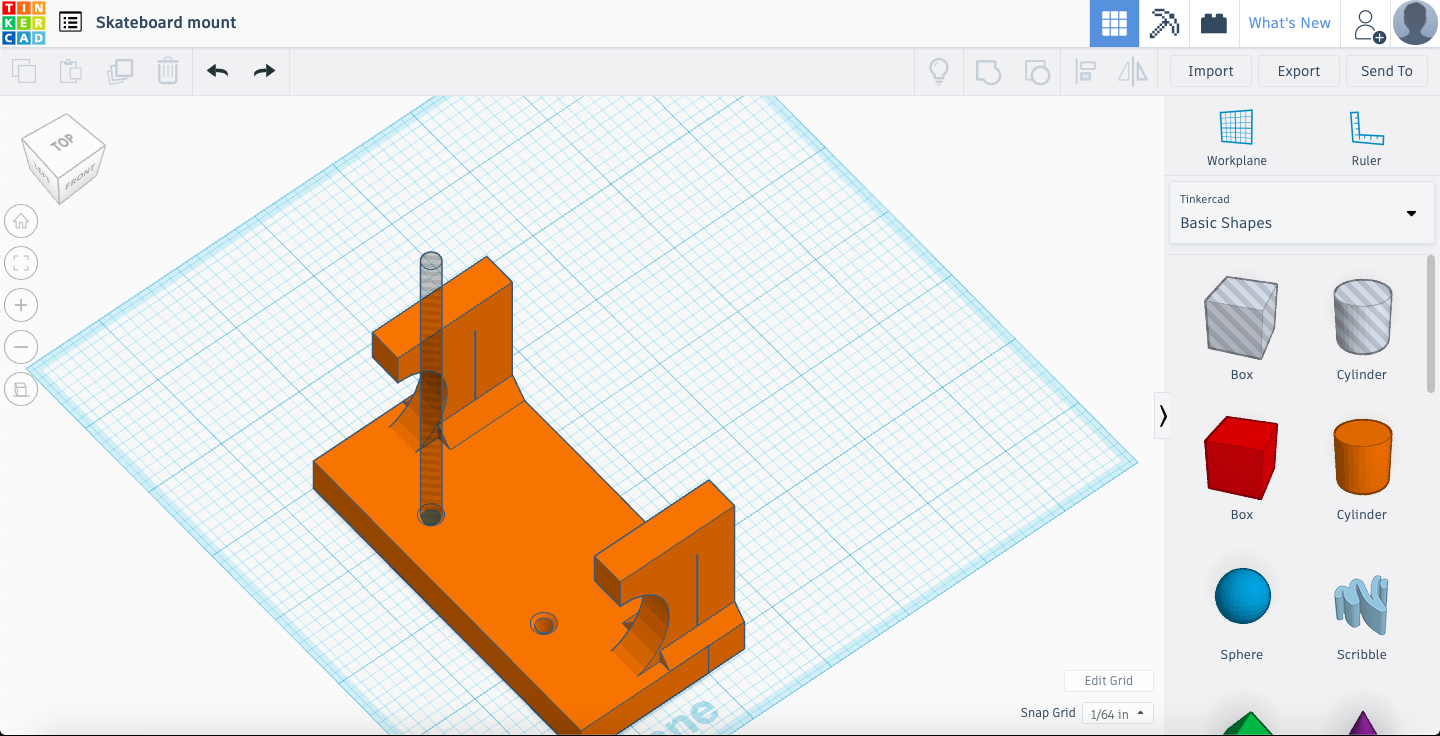This screenshot has width=1440, height=736.
Task: Invite a collaborator with add-person icon
Action: pos(1367,24)
